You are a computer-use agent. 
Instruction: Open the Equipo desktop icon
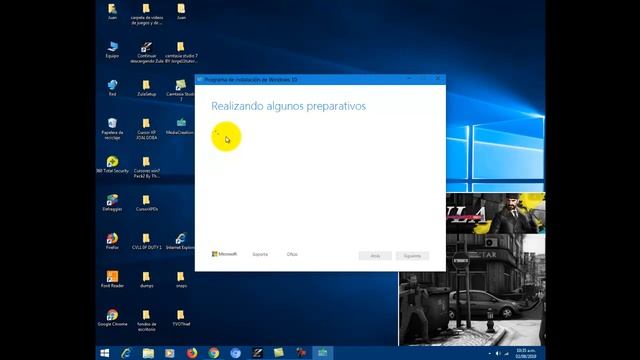point(112,49)
